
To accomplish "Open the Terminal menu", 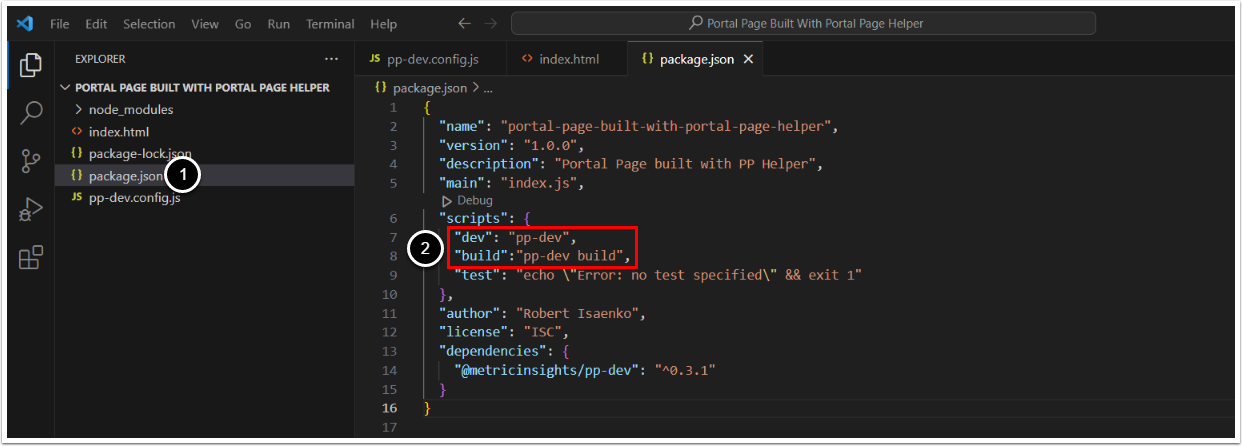I will click(x=329, y=23).
